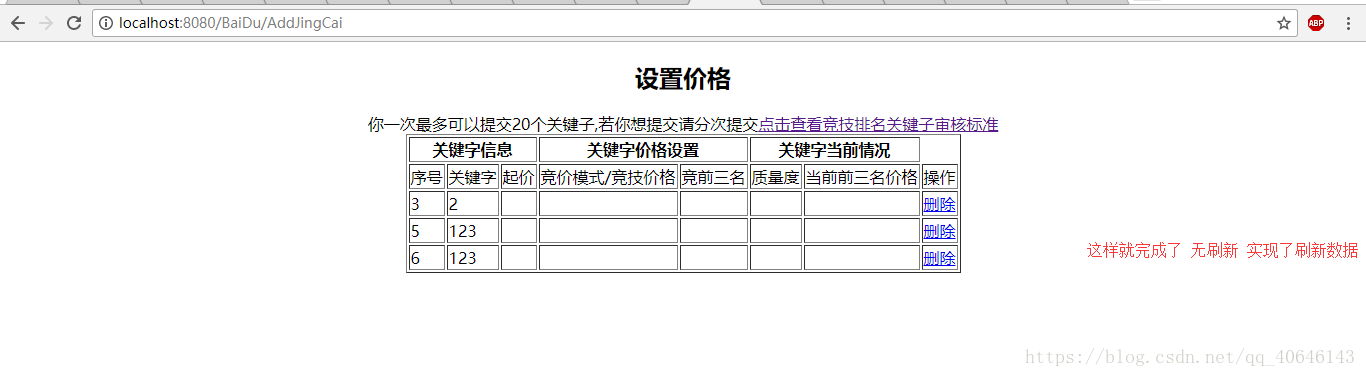
Task: Select the 设置价格 page heading
Action: pos(683,79)
